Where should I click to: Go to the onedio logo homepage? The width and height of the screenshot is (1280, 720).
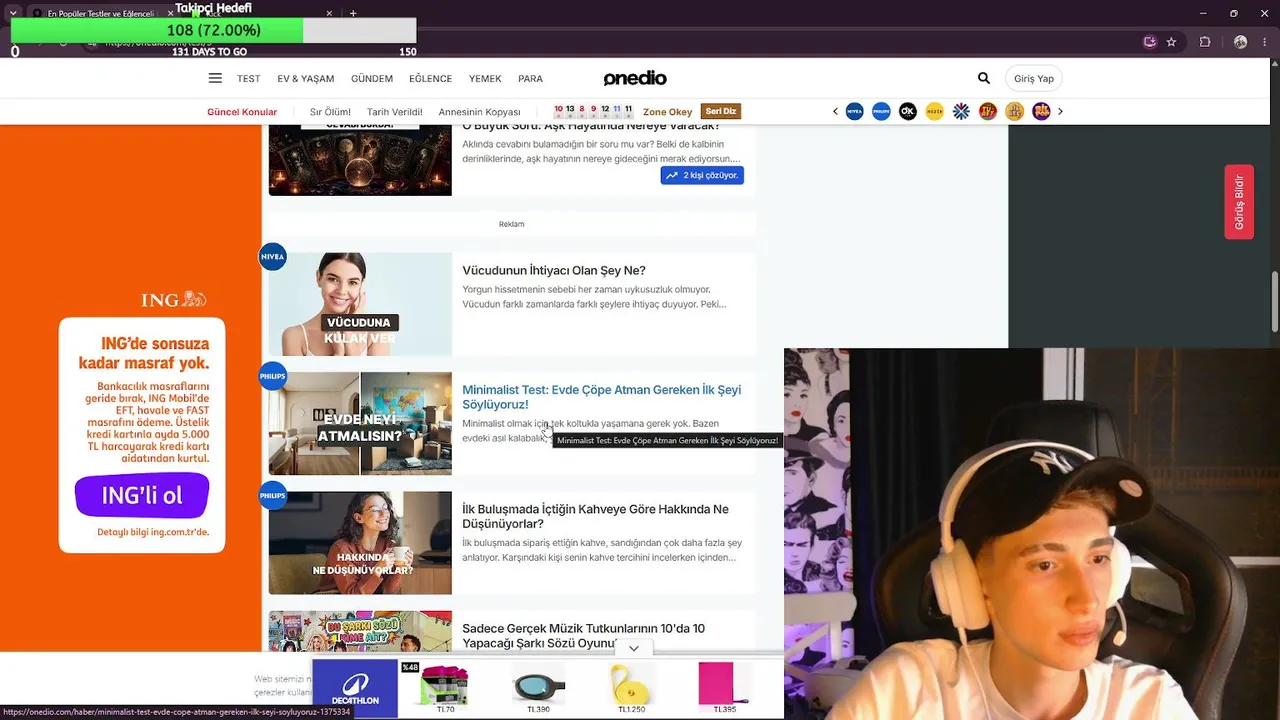point(635,78)
